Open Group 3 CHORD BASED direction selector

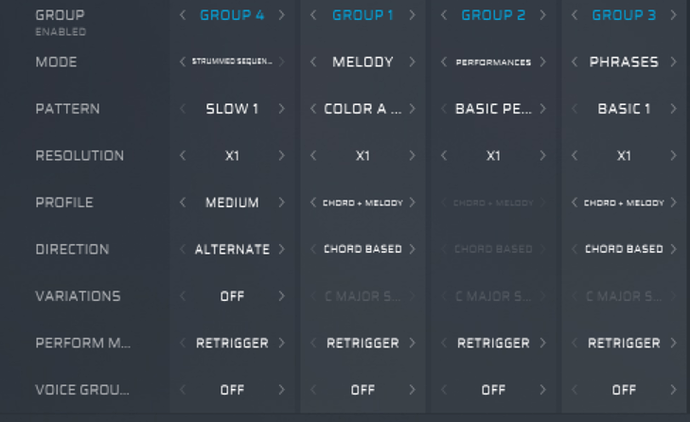624,249
